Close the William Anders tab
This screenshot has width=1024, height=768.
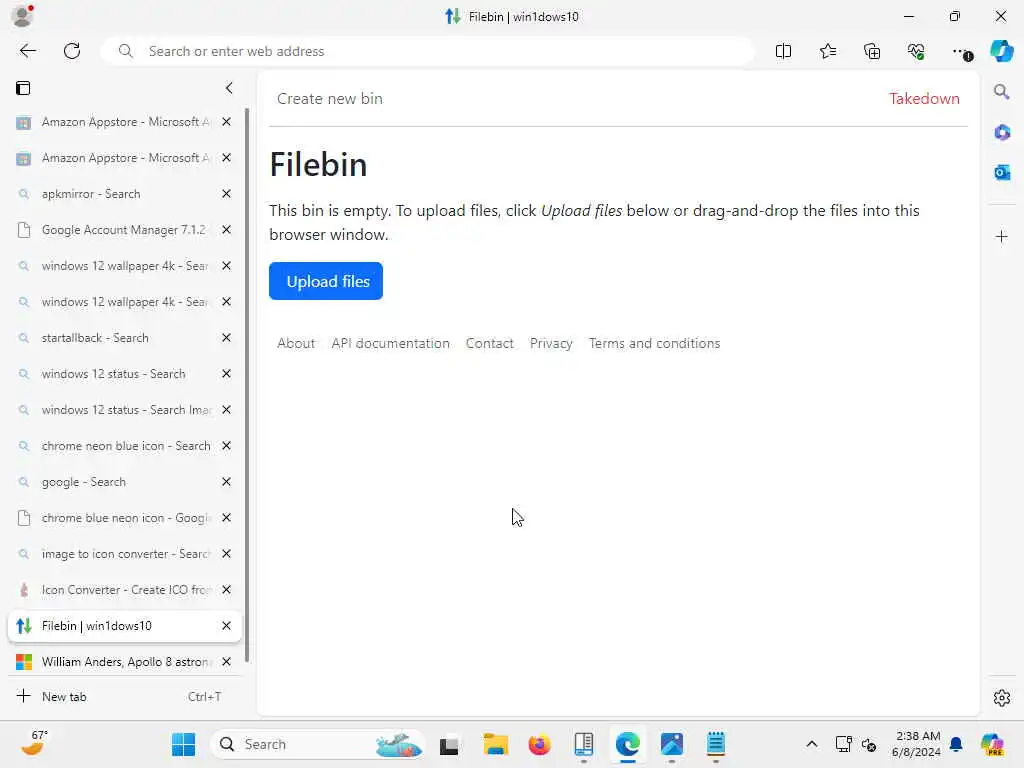tap(226, 662)
